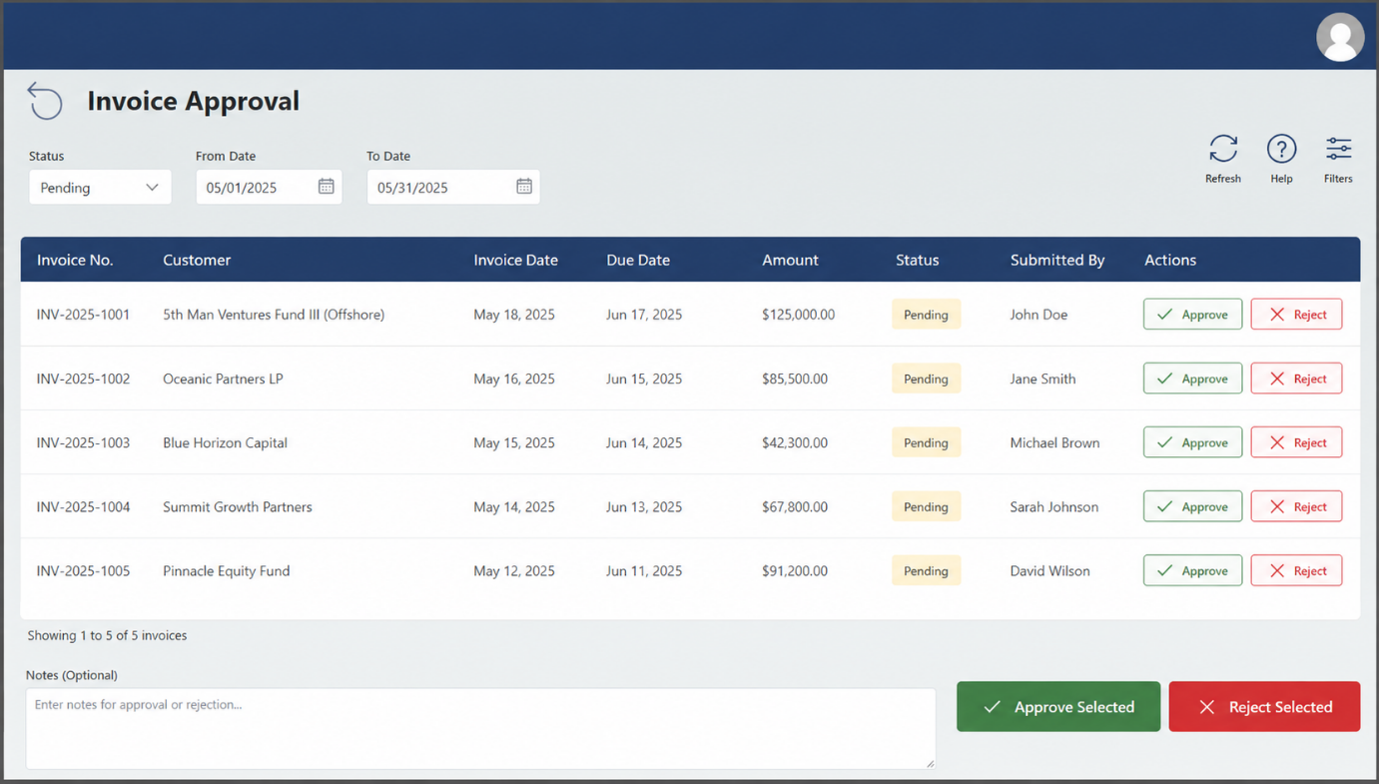This screenshot has height=784, width=1379.
Task: Approve invoice INV-2025-1001
Action: point(1193,314)
